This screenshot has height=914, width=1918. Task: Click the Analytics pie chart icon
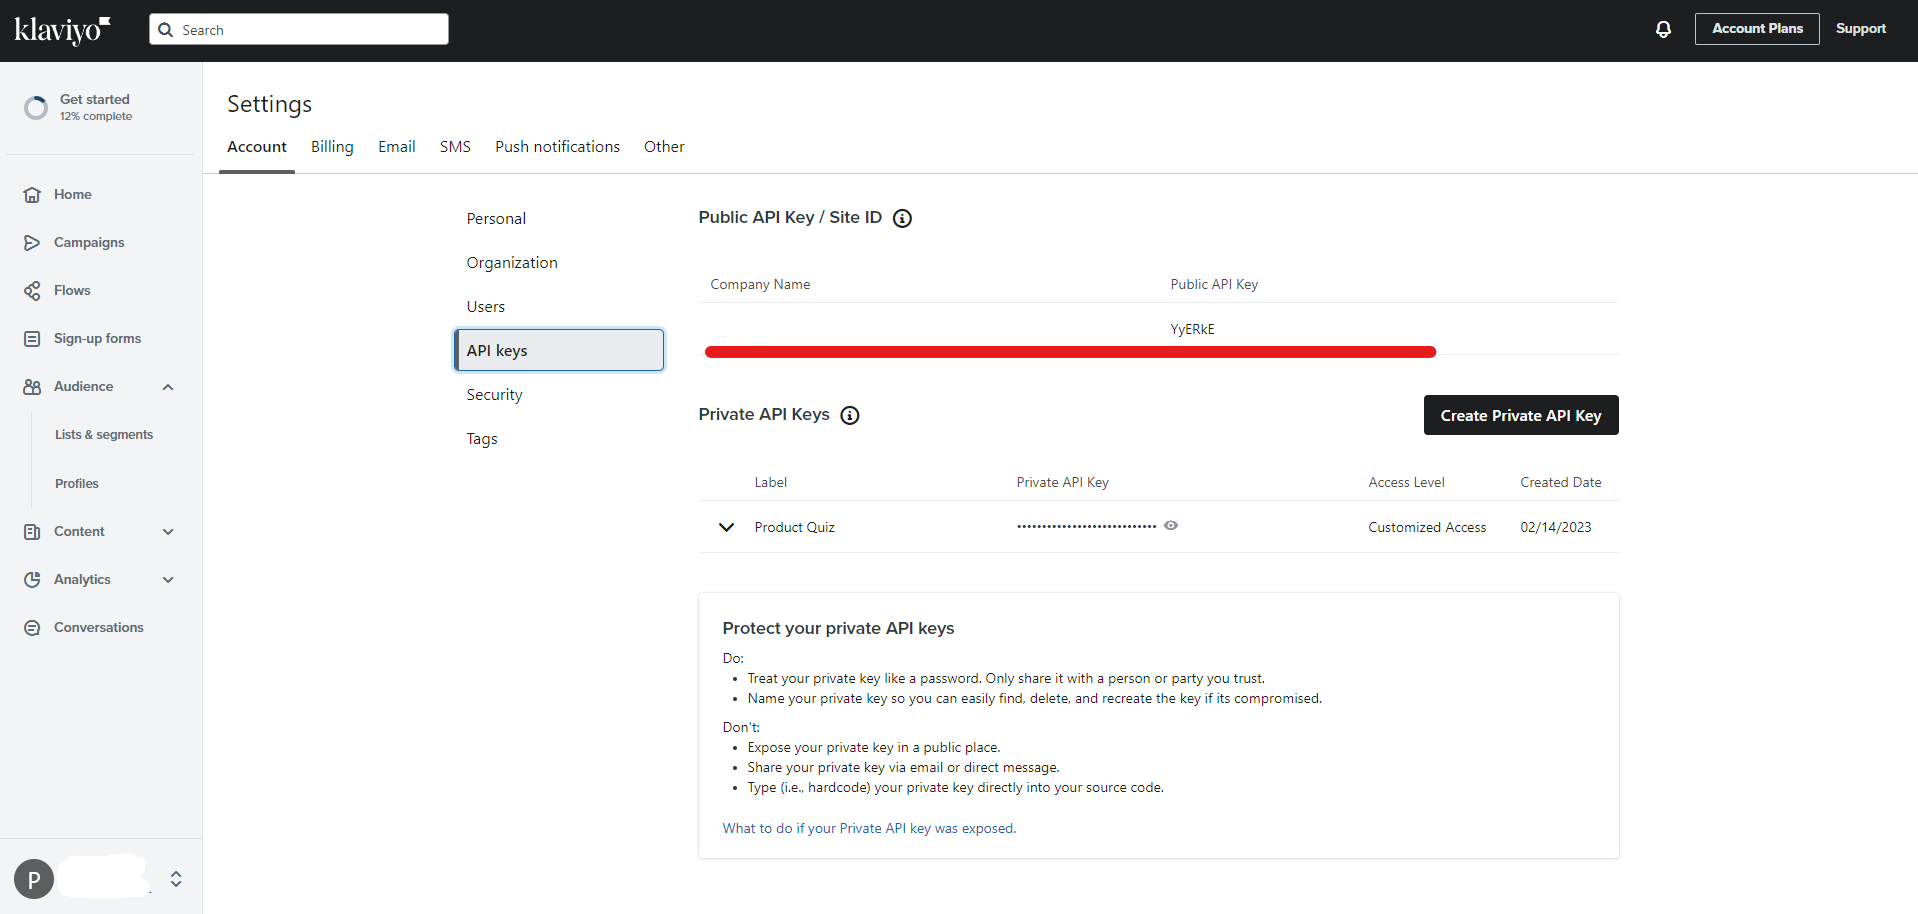(32, 580)
